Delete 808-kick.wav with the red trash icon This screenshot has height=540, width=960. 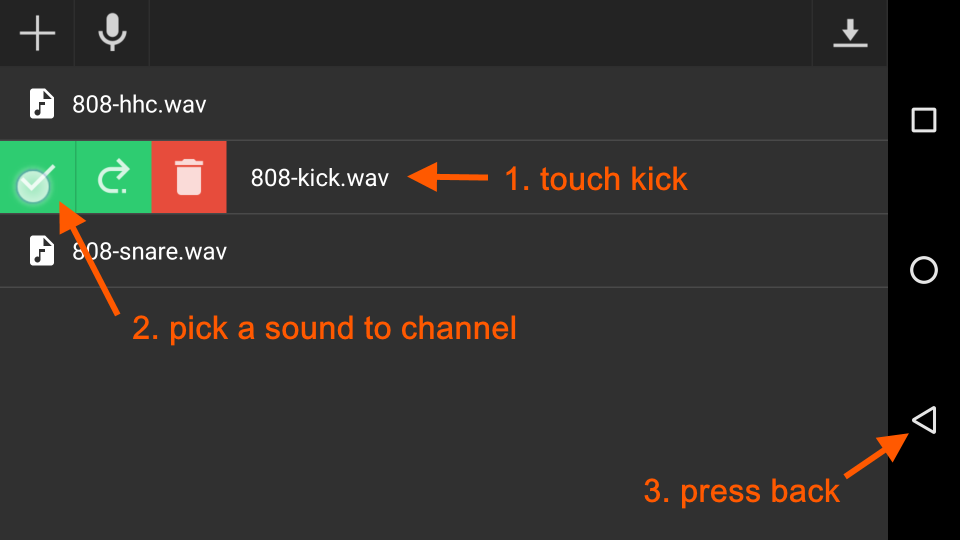click(x=189, y=178)
